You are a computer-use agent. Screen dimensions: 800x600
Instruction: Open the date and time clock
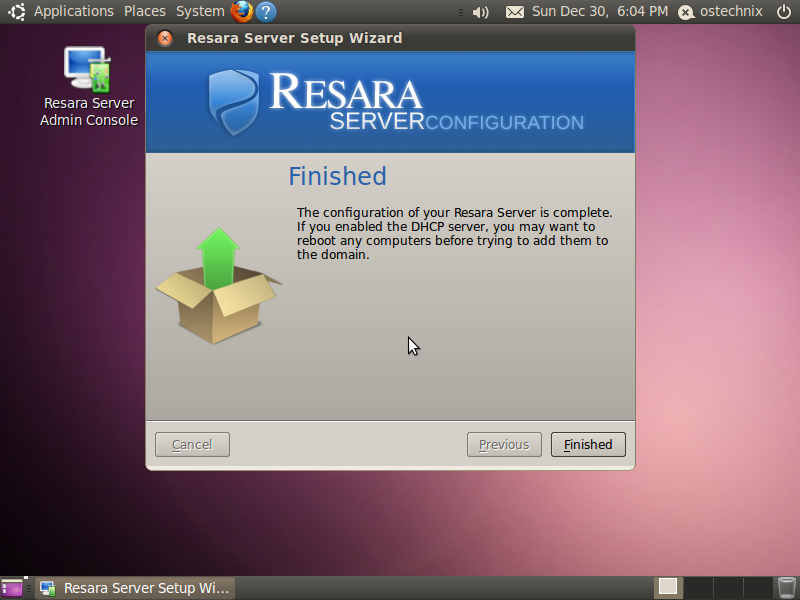point(599,11)
